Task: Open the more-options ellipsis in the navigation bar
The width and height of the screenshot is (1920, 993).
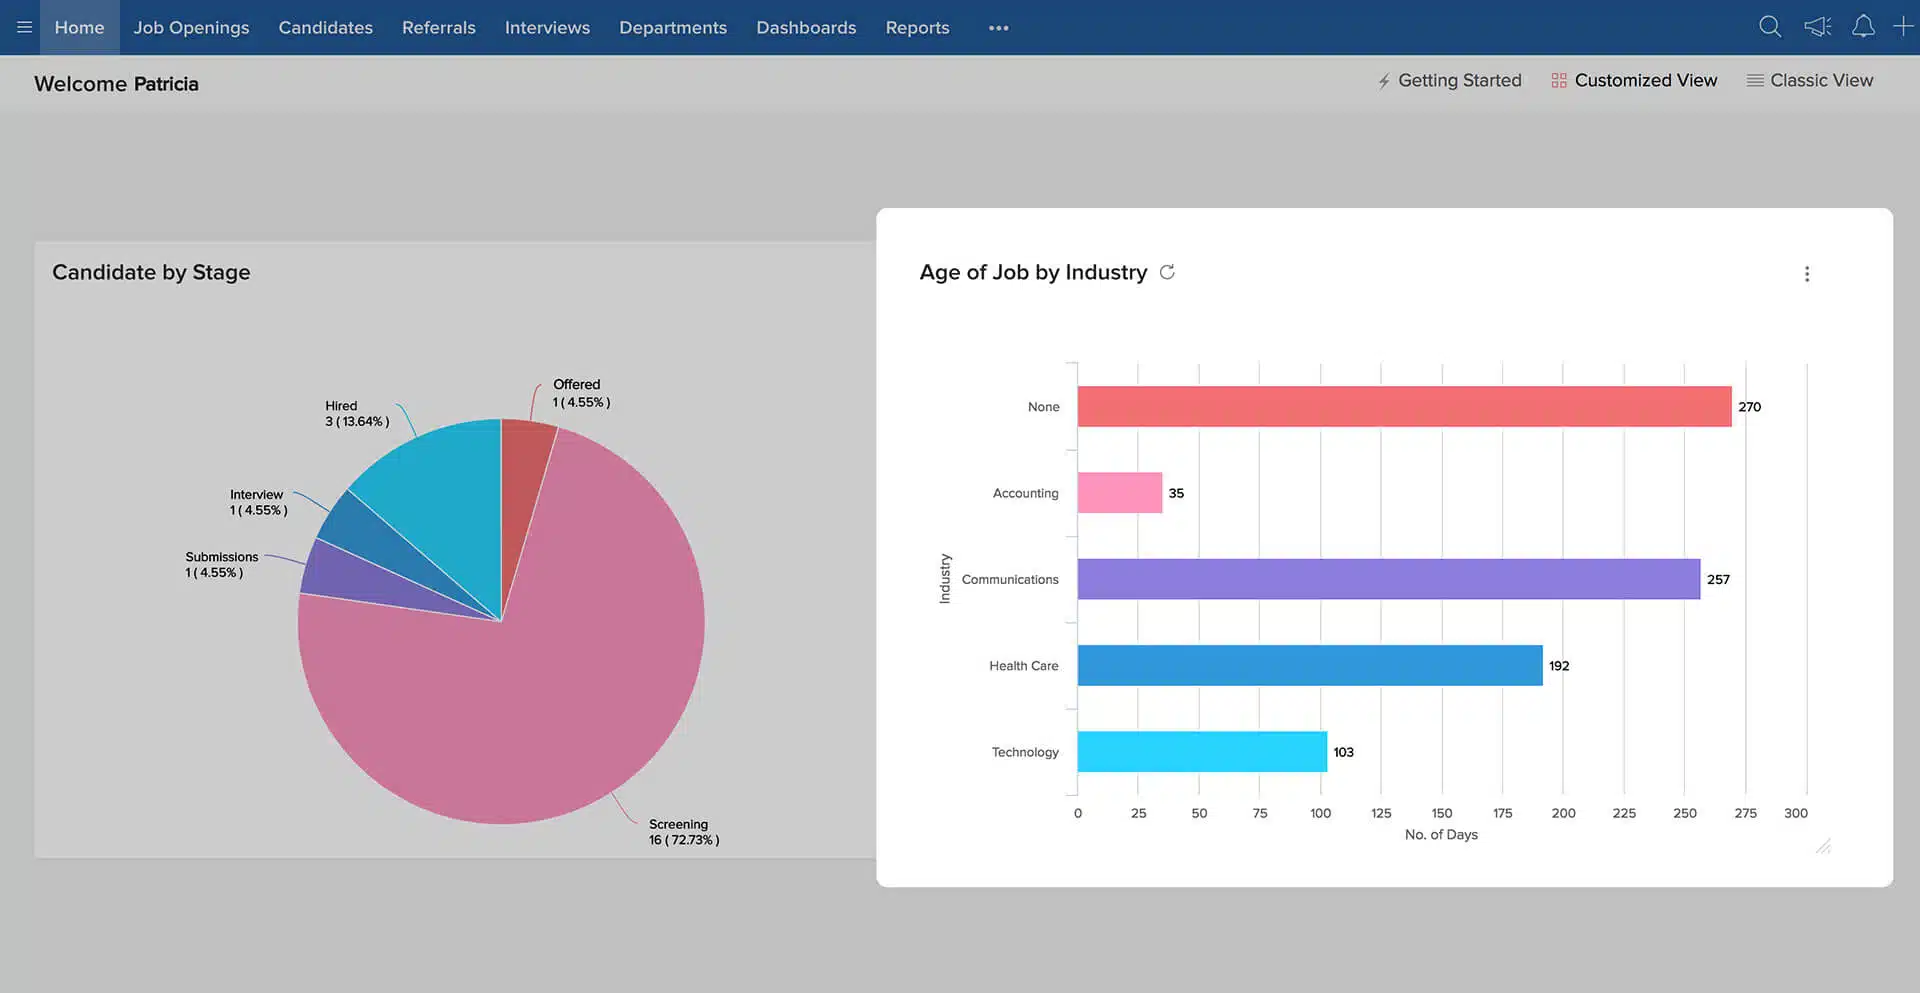Action: (997, 27)
